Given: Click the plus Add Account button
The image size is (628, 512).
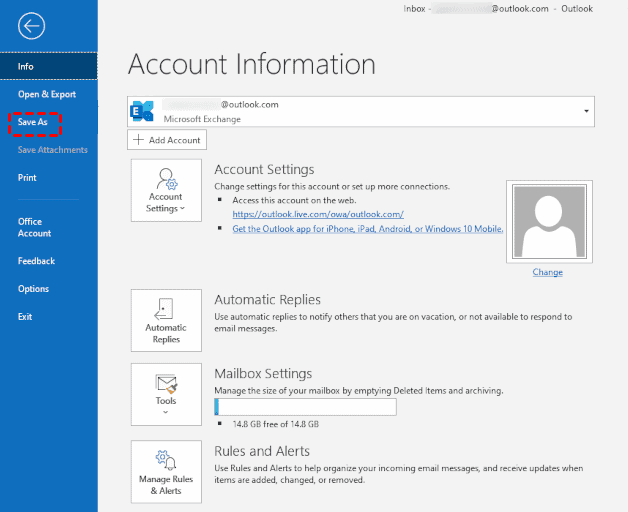Looking at the screenshot, I should click(167, 140).
